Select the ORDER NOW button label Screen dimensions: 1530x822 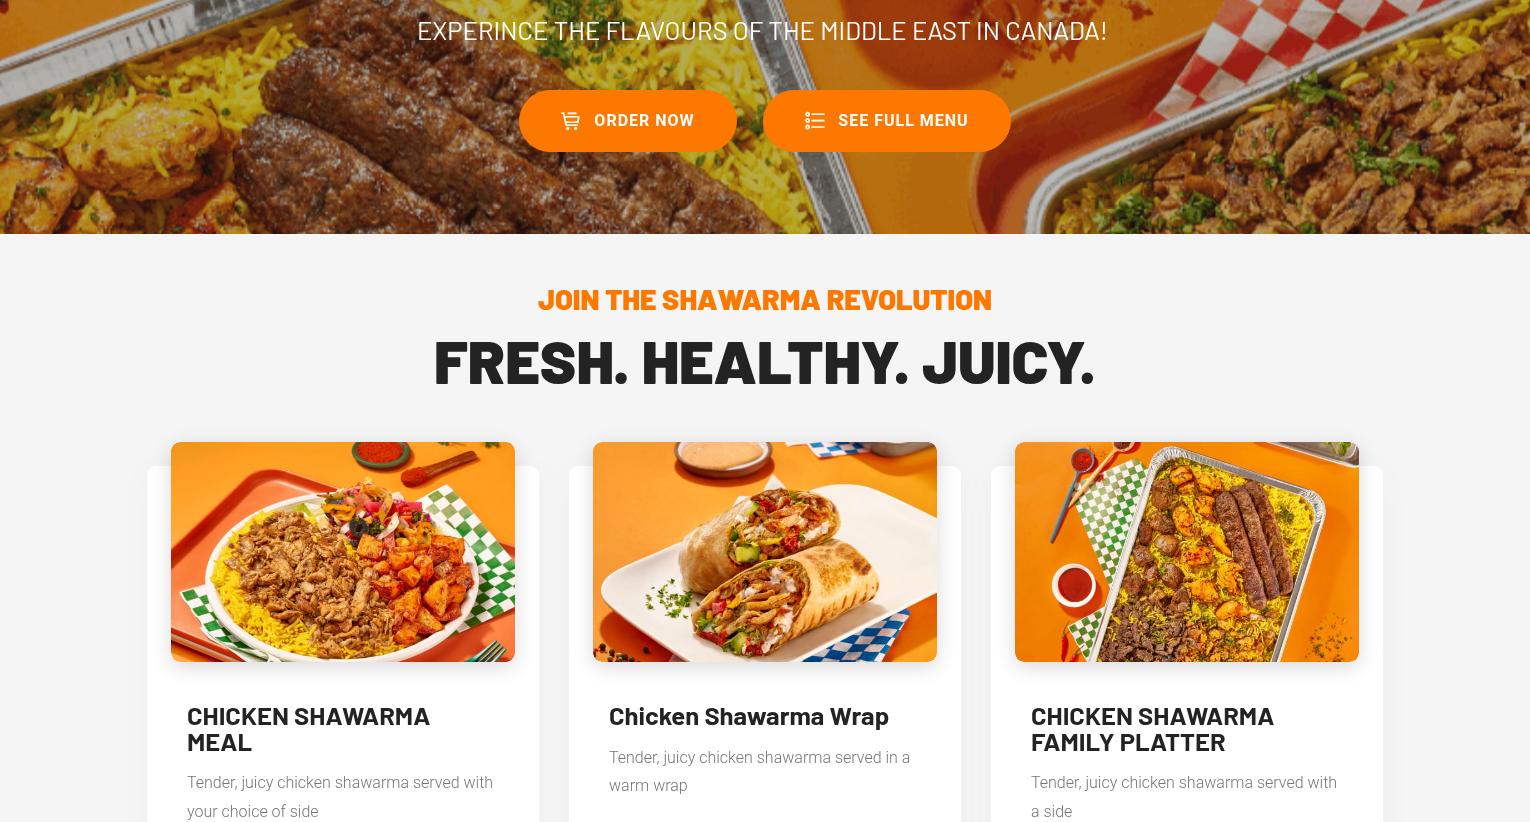coord(644,121)
